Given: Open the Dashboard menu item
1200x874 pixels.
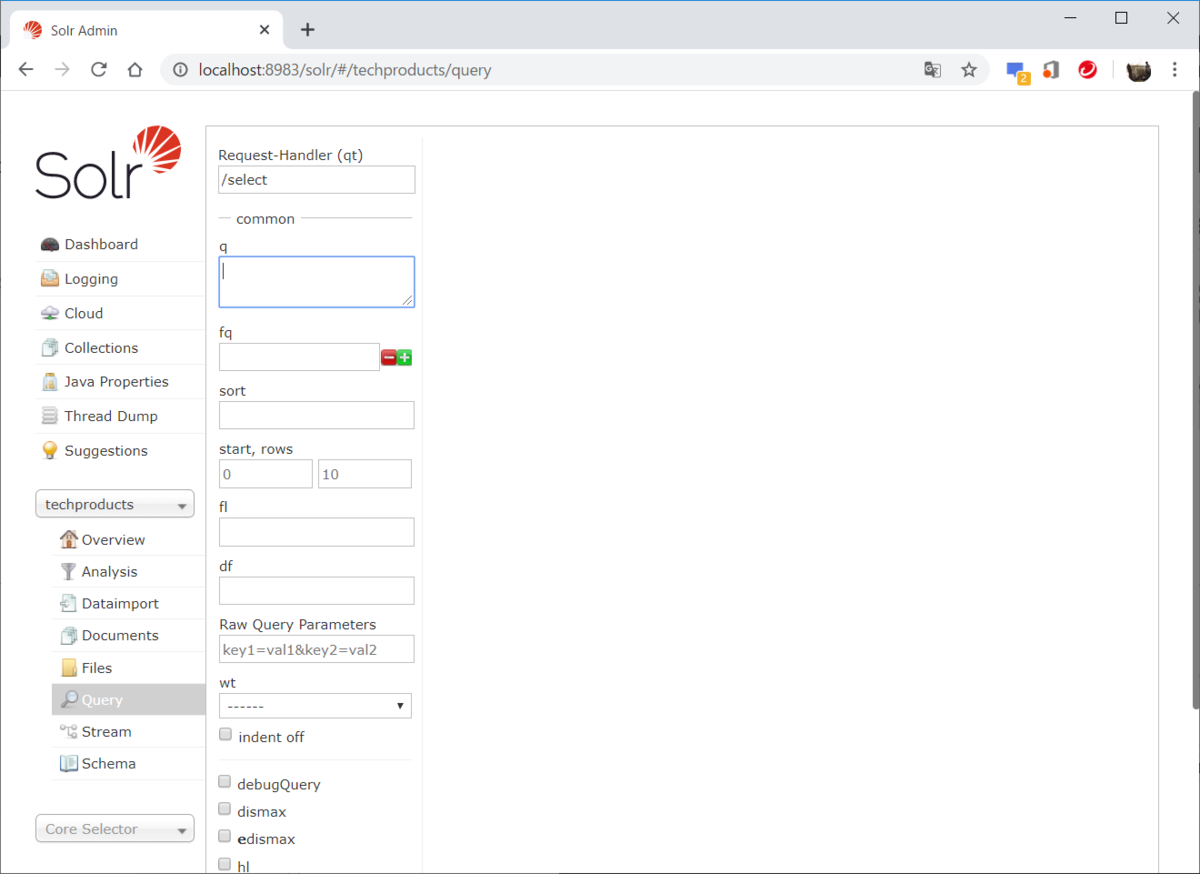Looking at the screenshot, I should pyautogui.click(x=101, y=244).
